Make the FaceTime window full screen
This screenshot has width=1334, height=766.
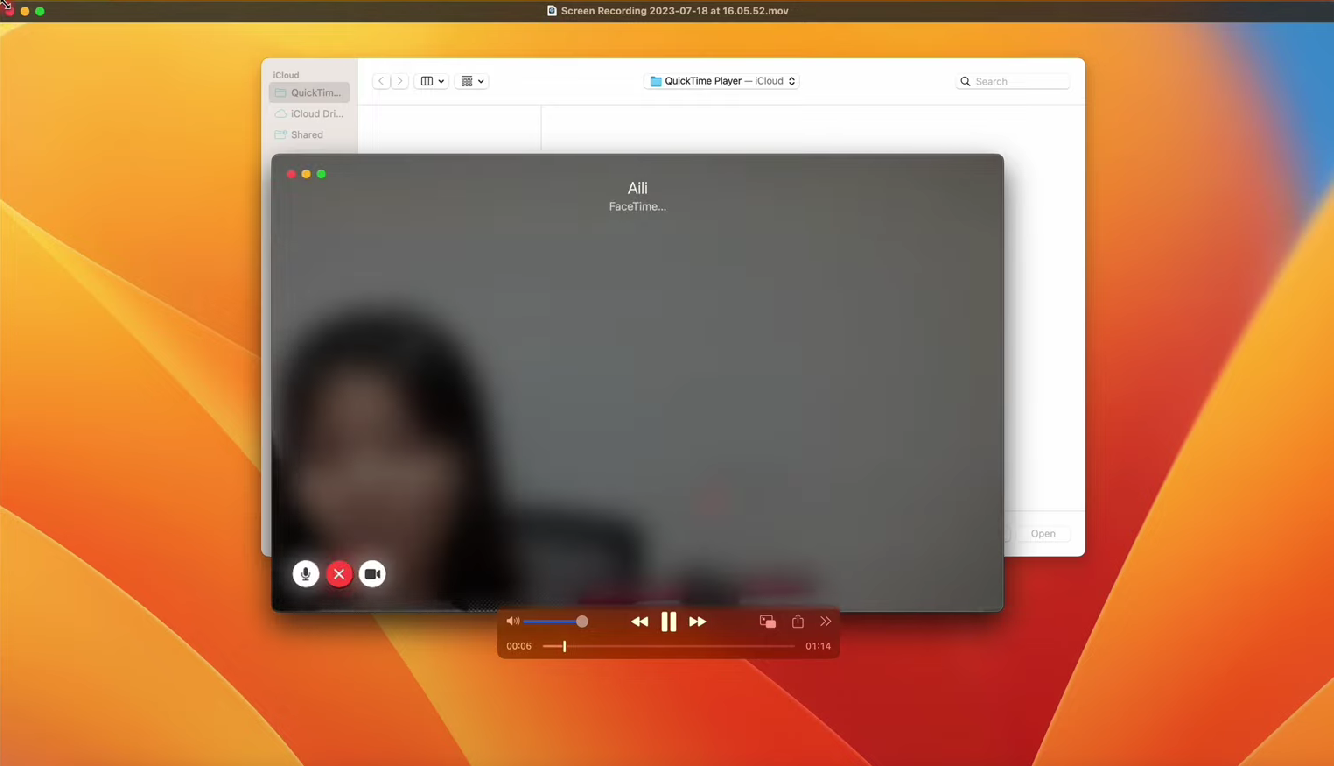321,174
